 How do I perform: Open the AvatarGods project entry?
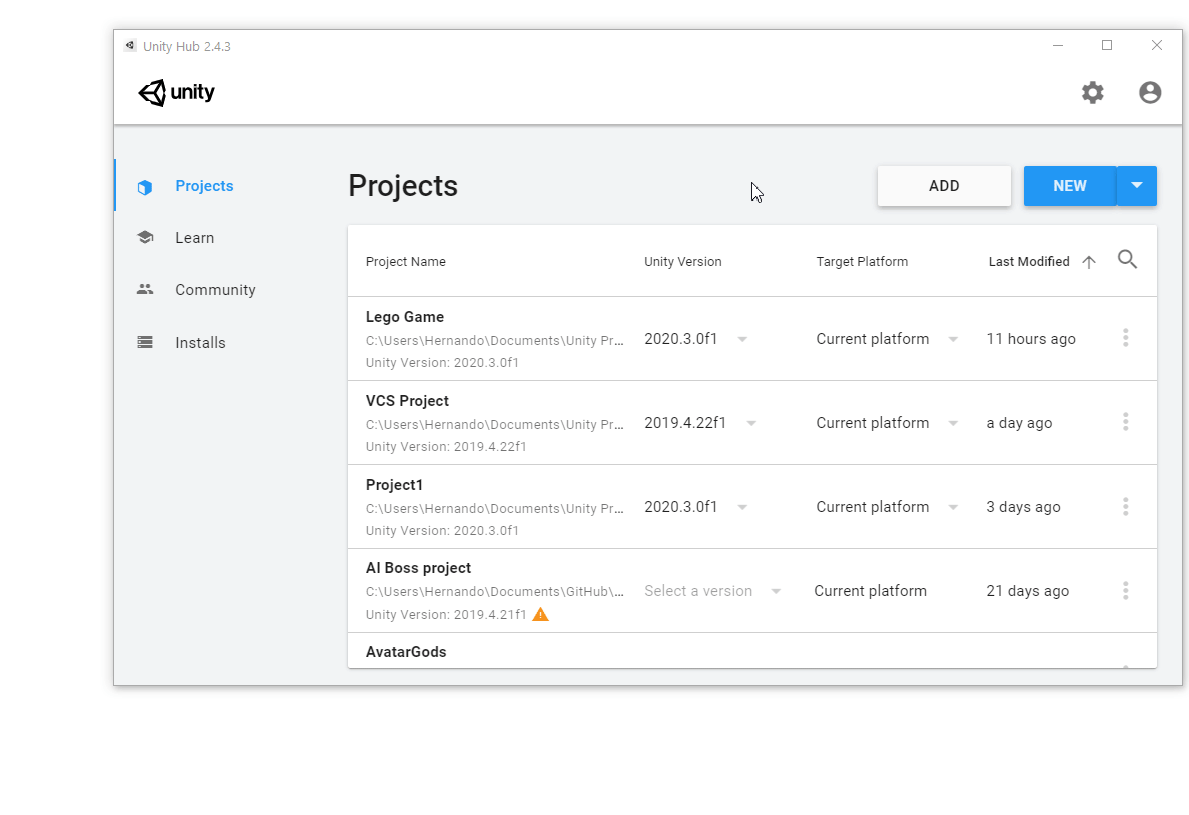[406, 652]
